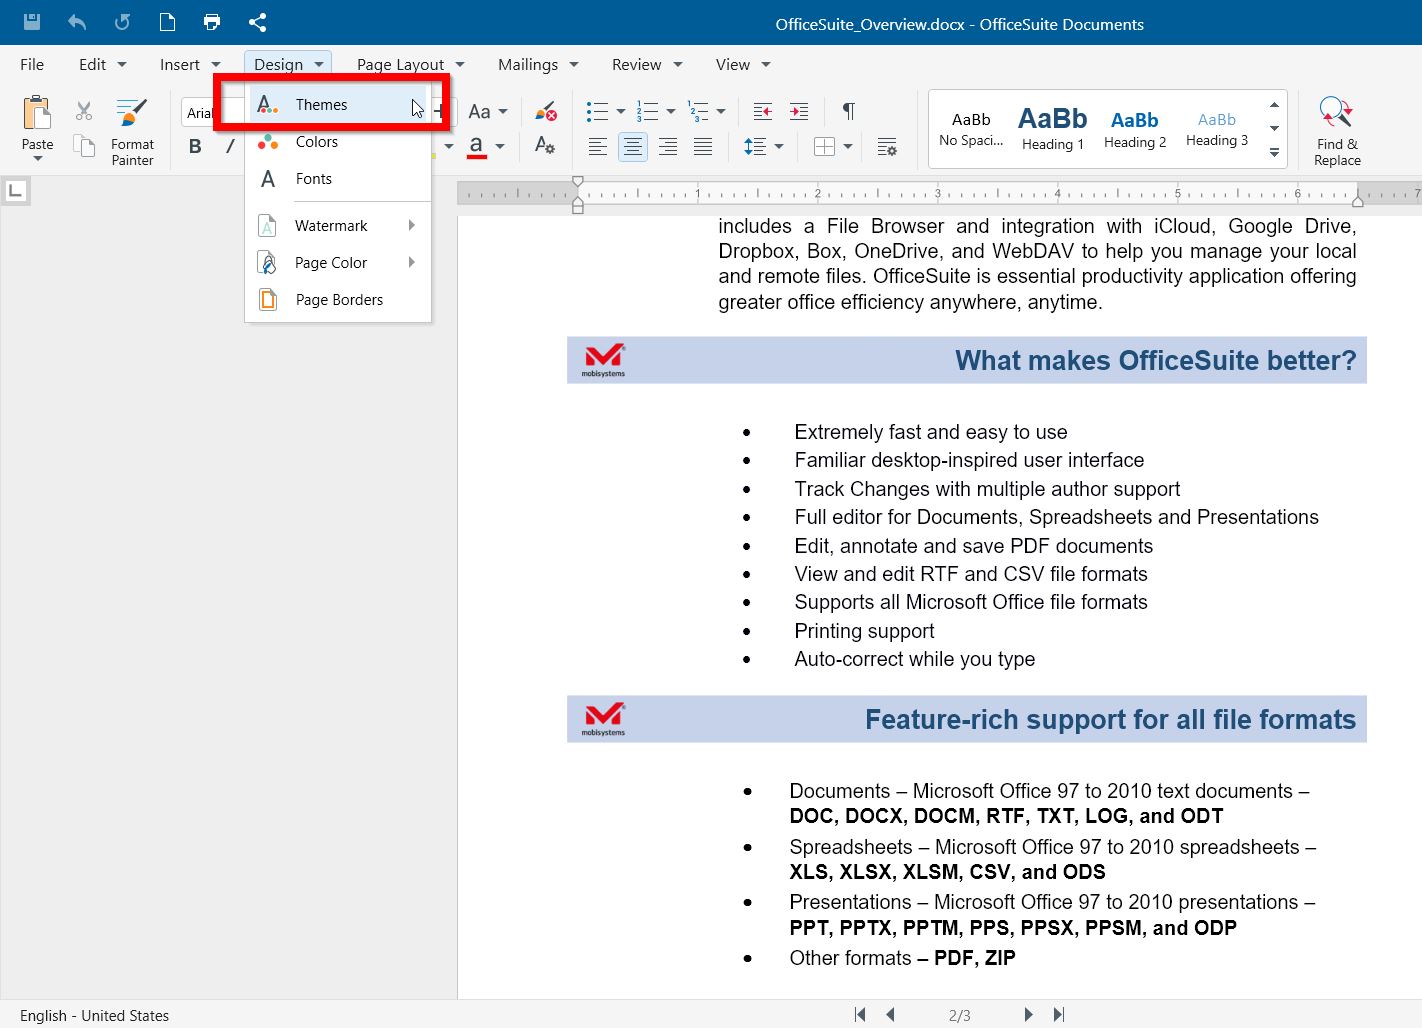
Task: Open multilevel list dropdown arrow
Action: (721, 111)
